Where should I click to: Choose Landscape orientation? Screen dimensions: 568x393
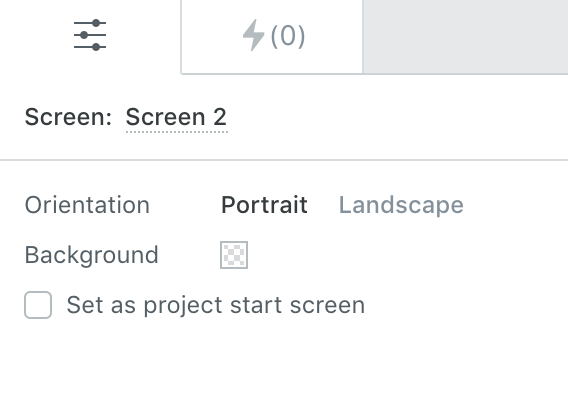[401, 205]
